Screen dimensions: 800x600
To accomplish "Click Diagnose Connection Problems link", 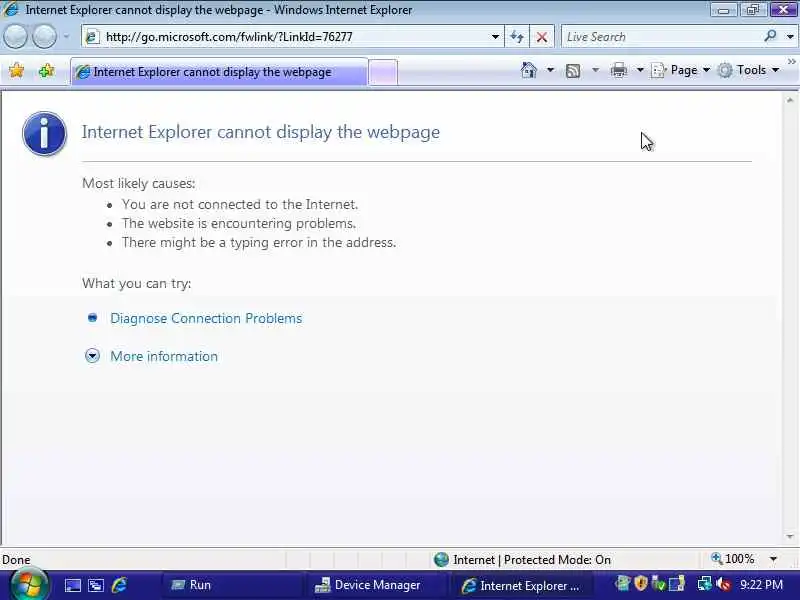I will tap(206, 318).
